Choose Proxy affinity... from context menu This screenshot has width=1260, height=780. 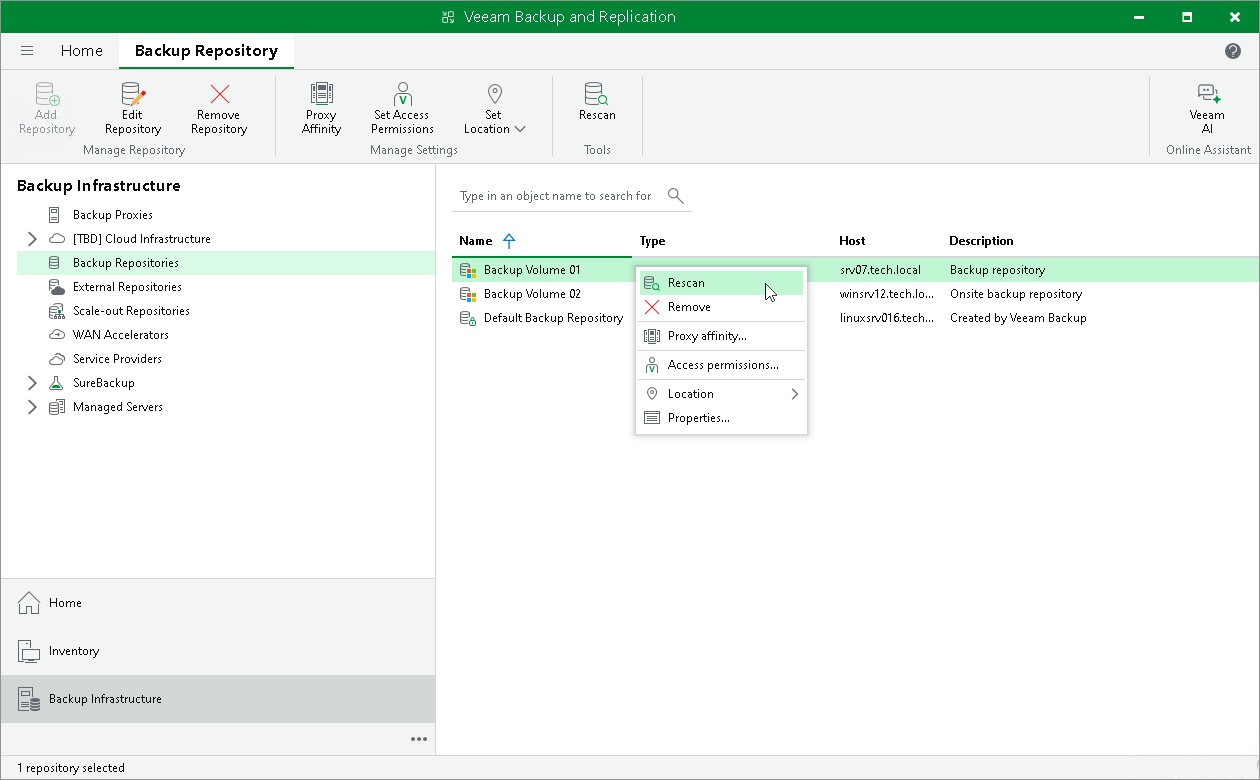pos(721,336)
